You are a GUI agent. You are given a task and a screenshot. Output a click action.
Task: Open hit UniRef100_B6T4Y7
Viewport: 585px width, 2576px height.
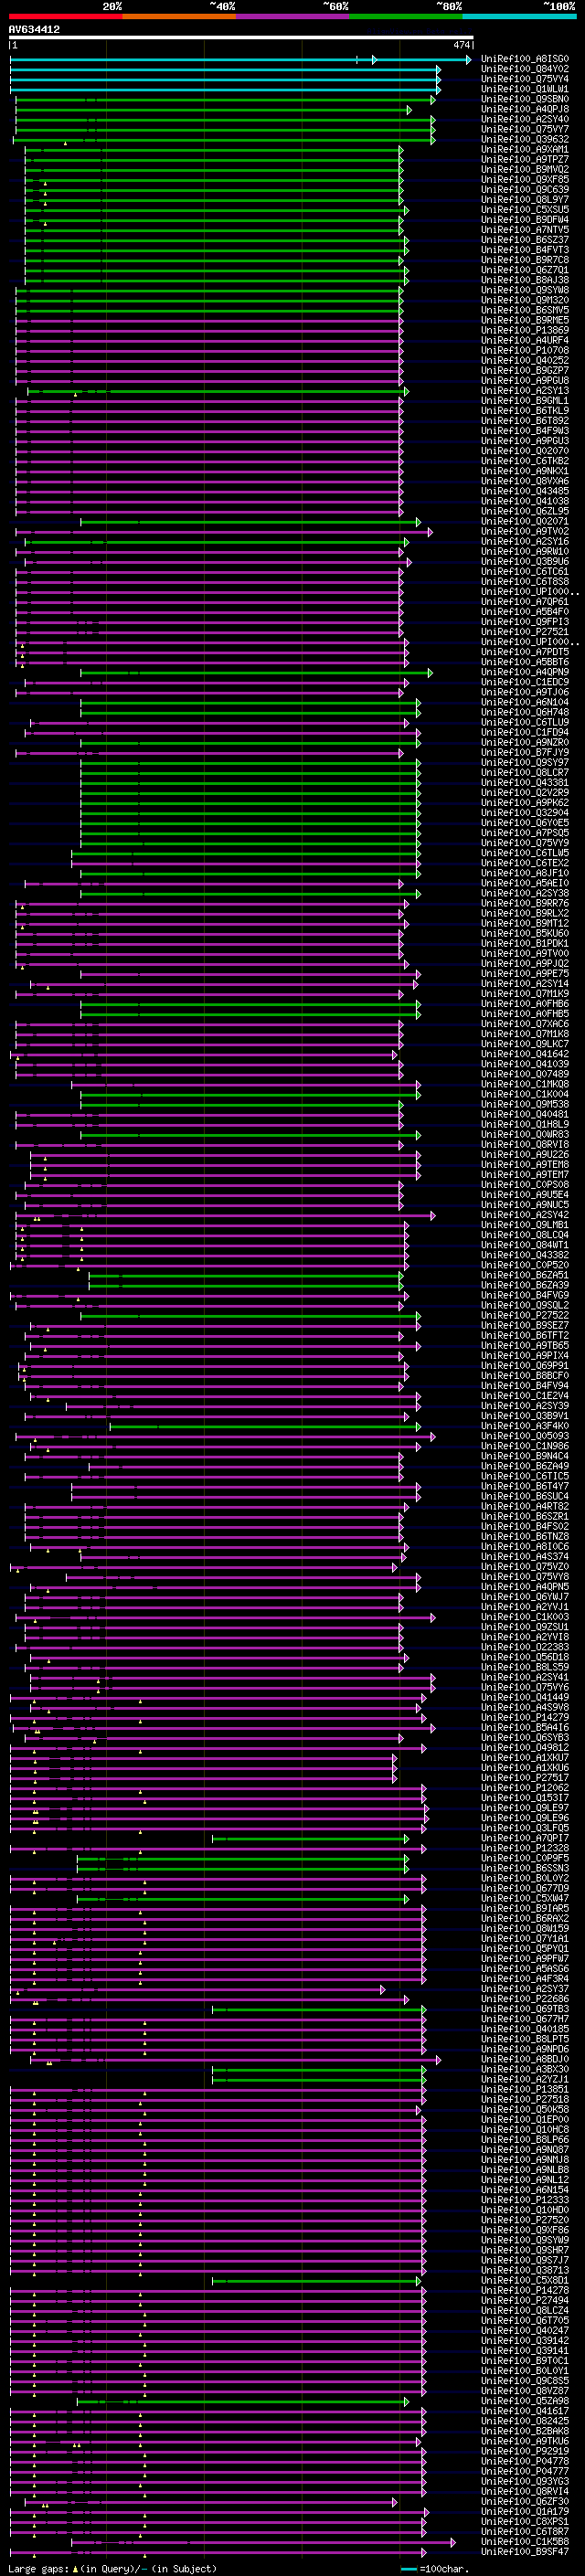pos(525,1487)
